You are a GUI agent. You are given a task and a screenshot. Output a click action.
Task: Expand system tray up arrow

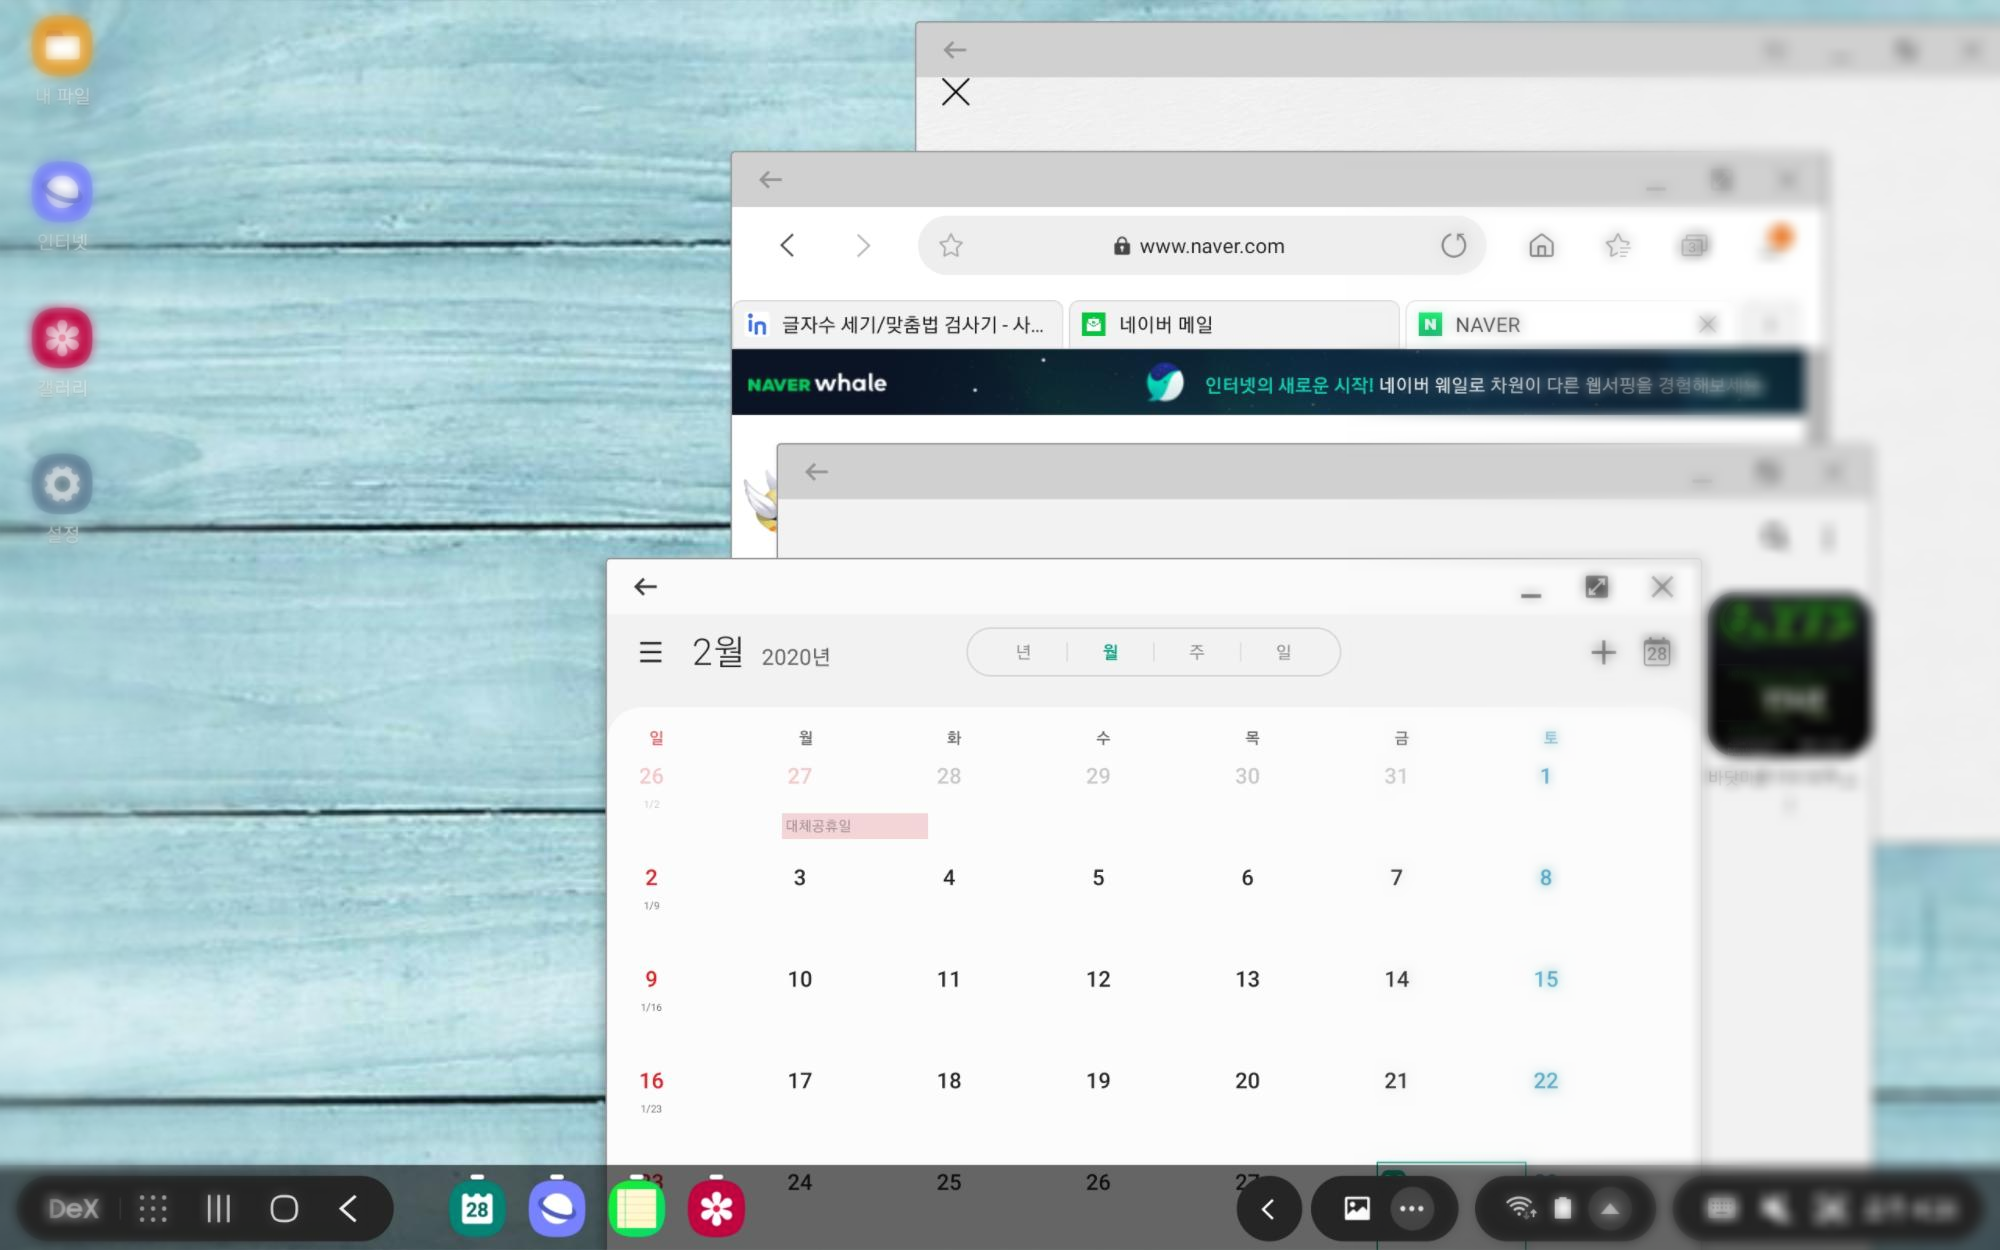click(x=1609, y=1209)
